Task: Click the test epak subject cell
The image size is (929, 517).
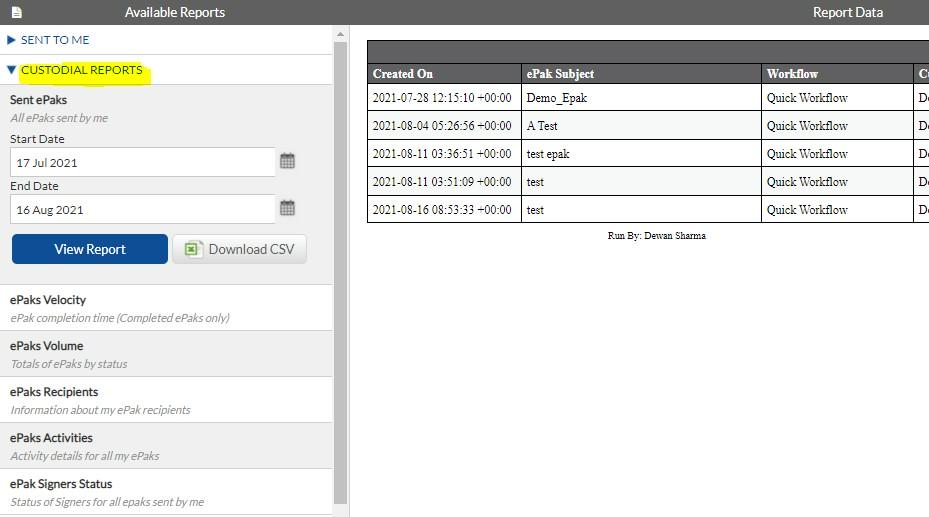Action: [641, 153]
